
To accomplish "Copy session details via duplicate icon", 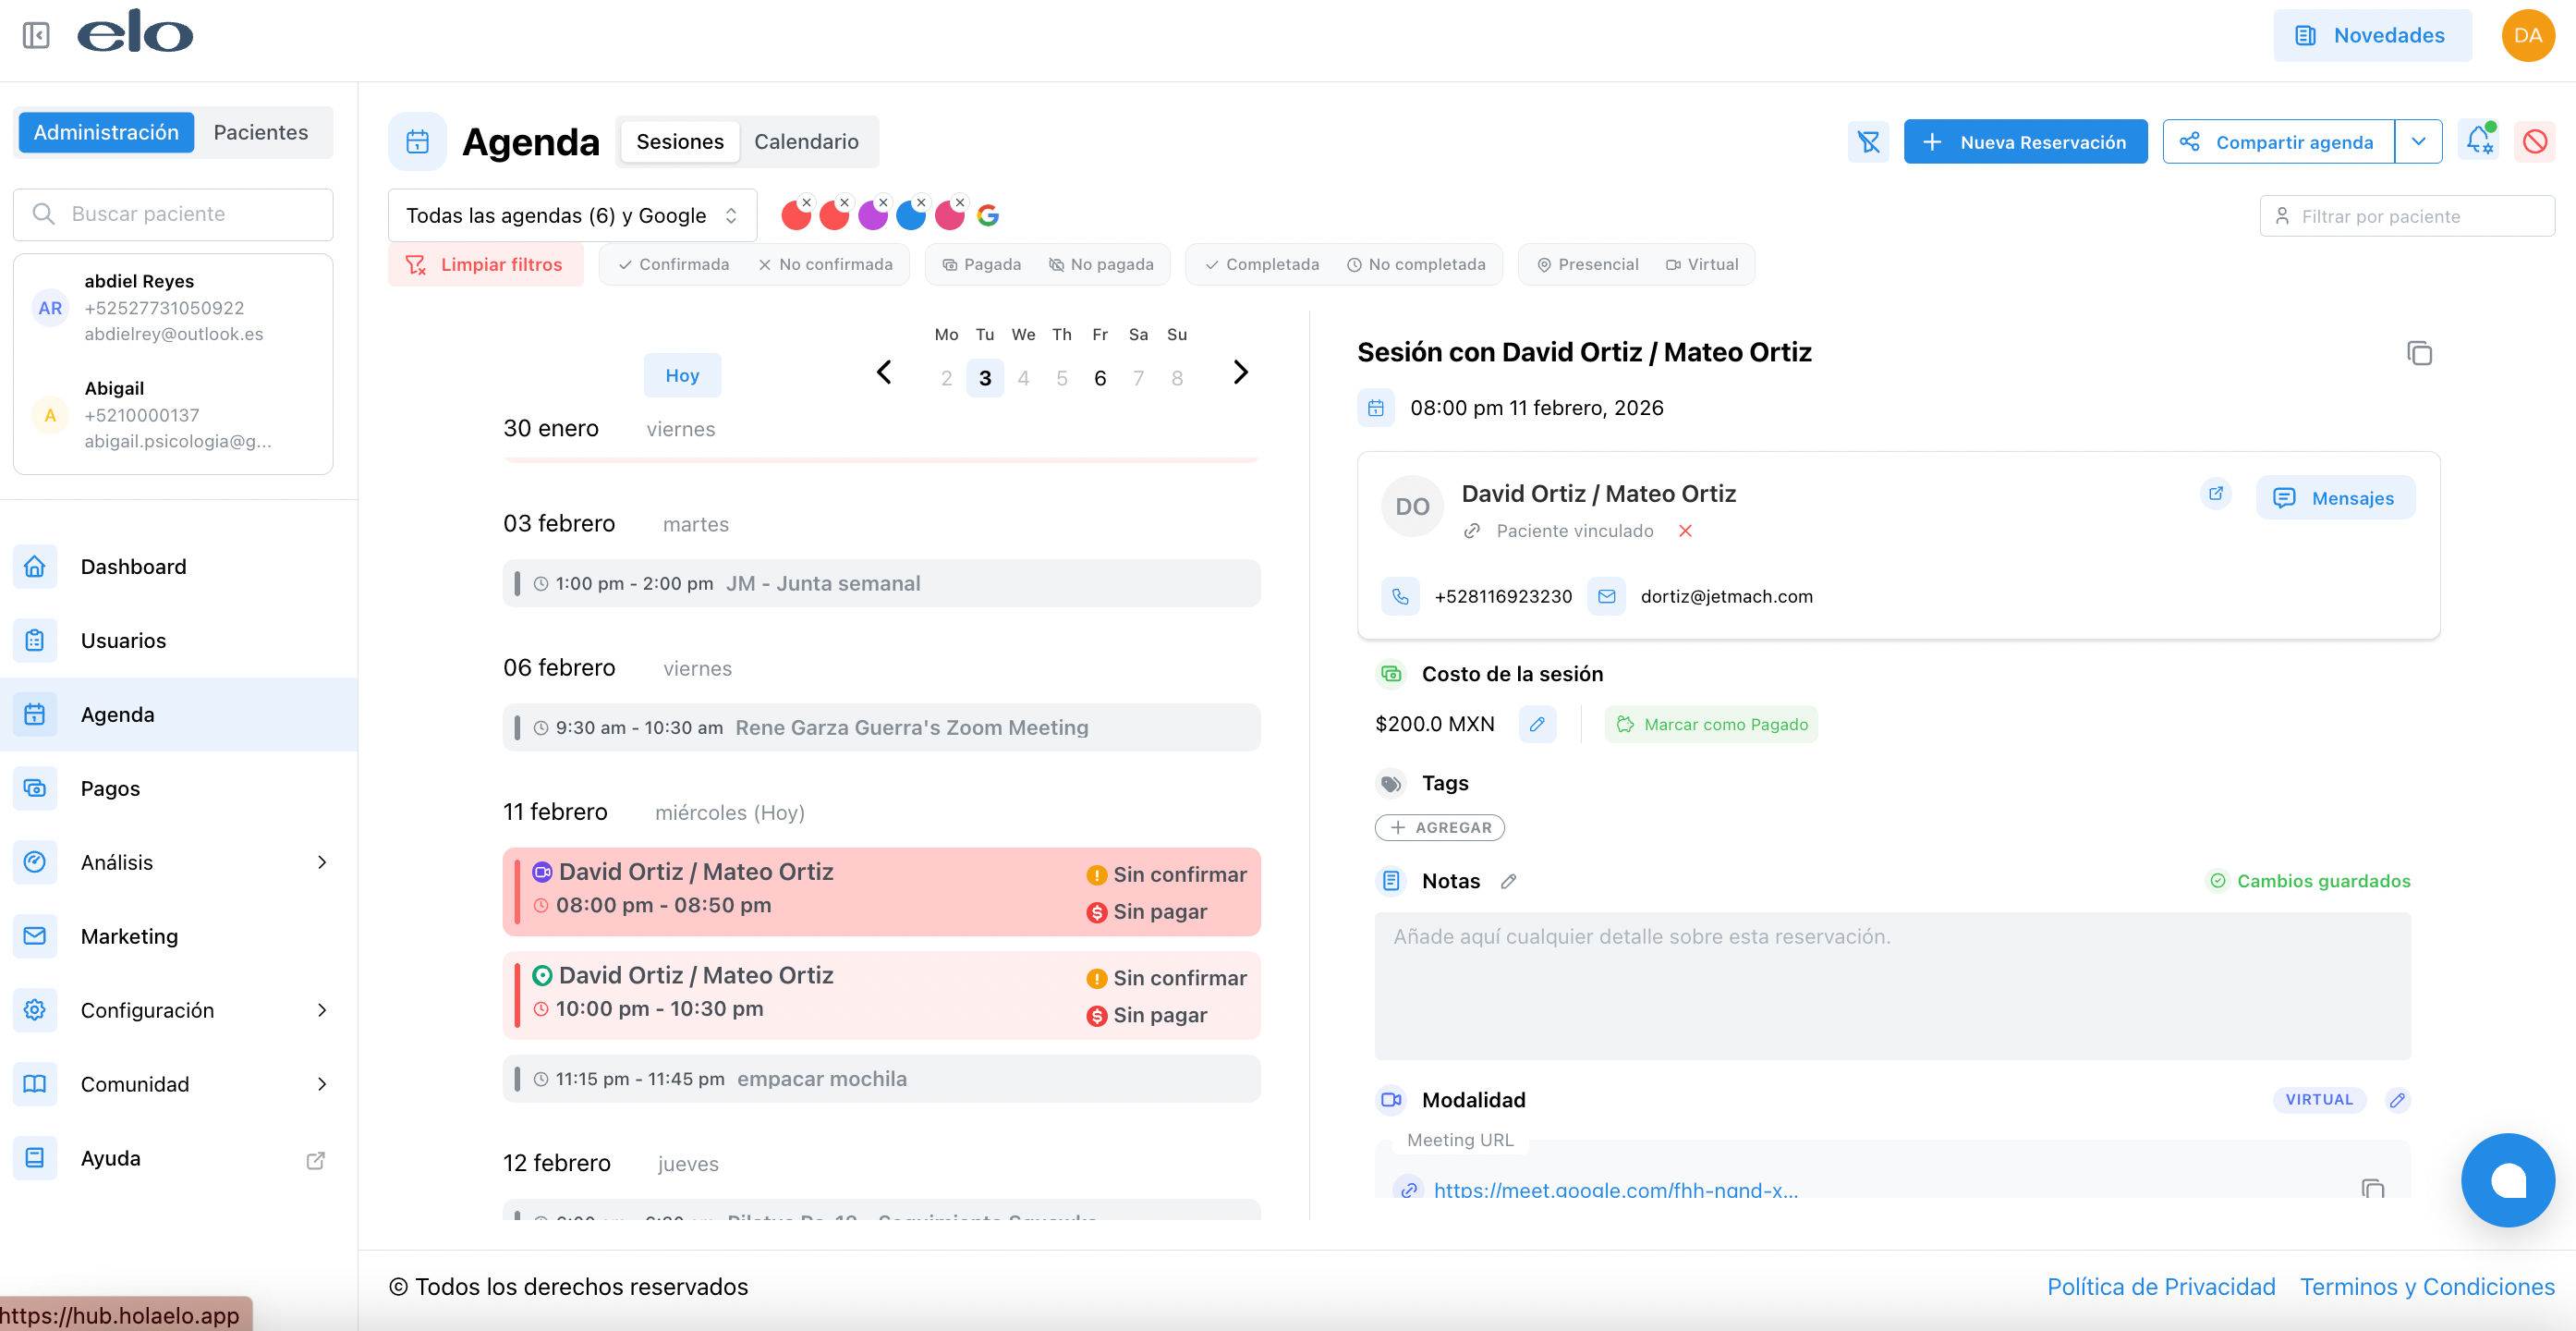I will pos(2419,353).
